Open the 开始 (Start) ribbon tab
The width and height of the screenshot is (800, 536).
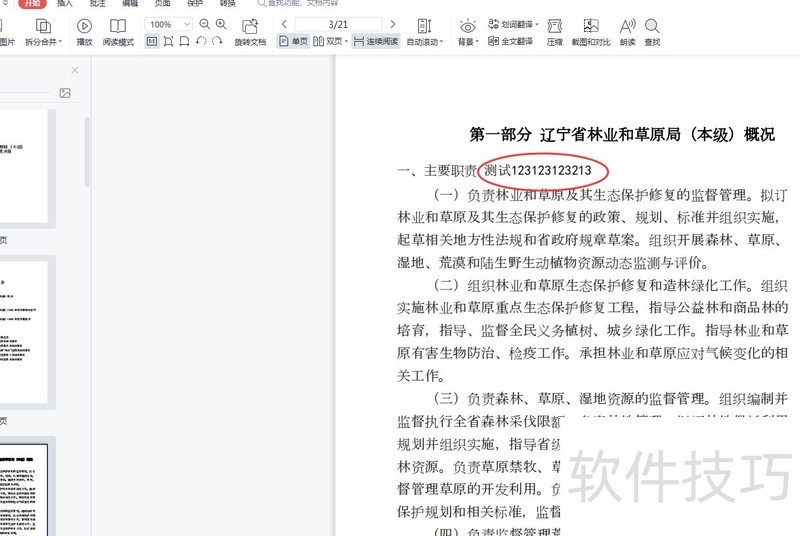click(x=32, y=4)
